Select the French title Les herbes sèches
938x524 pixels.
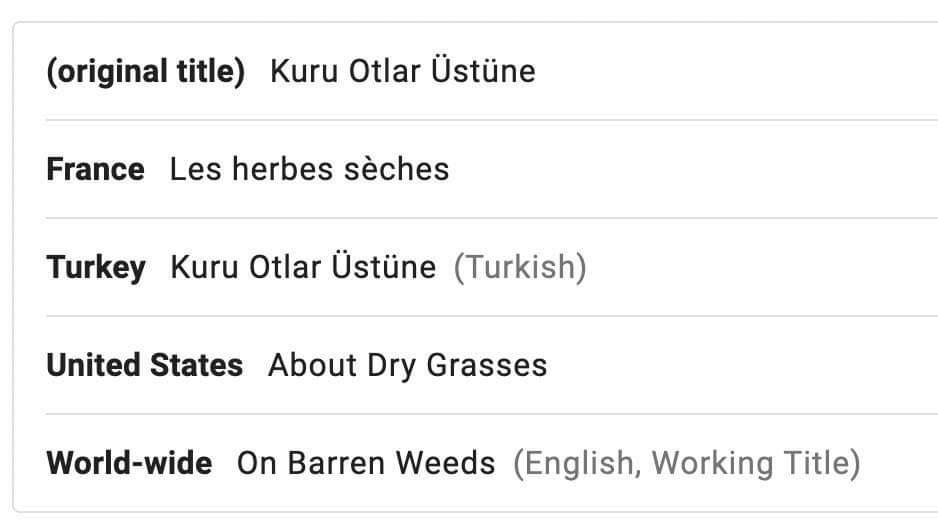(309, 169)
